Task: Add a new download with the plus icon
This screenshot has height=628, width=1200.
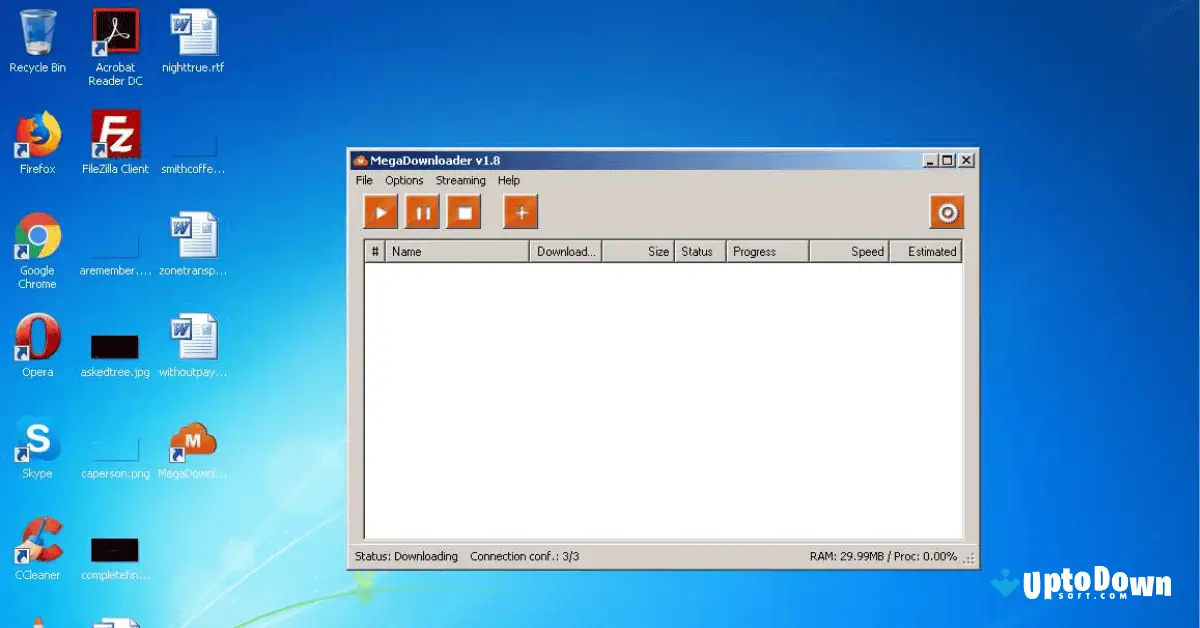Action: (520, 211)
